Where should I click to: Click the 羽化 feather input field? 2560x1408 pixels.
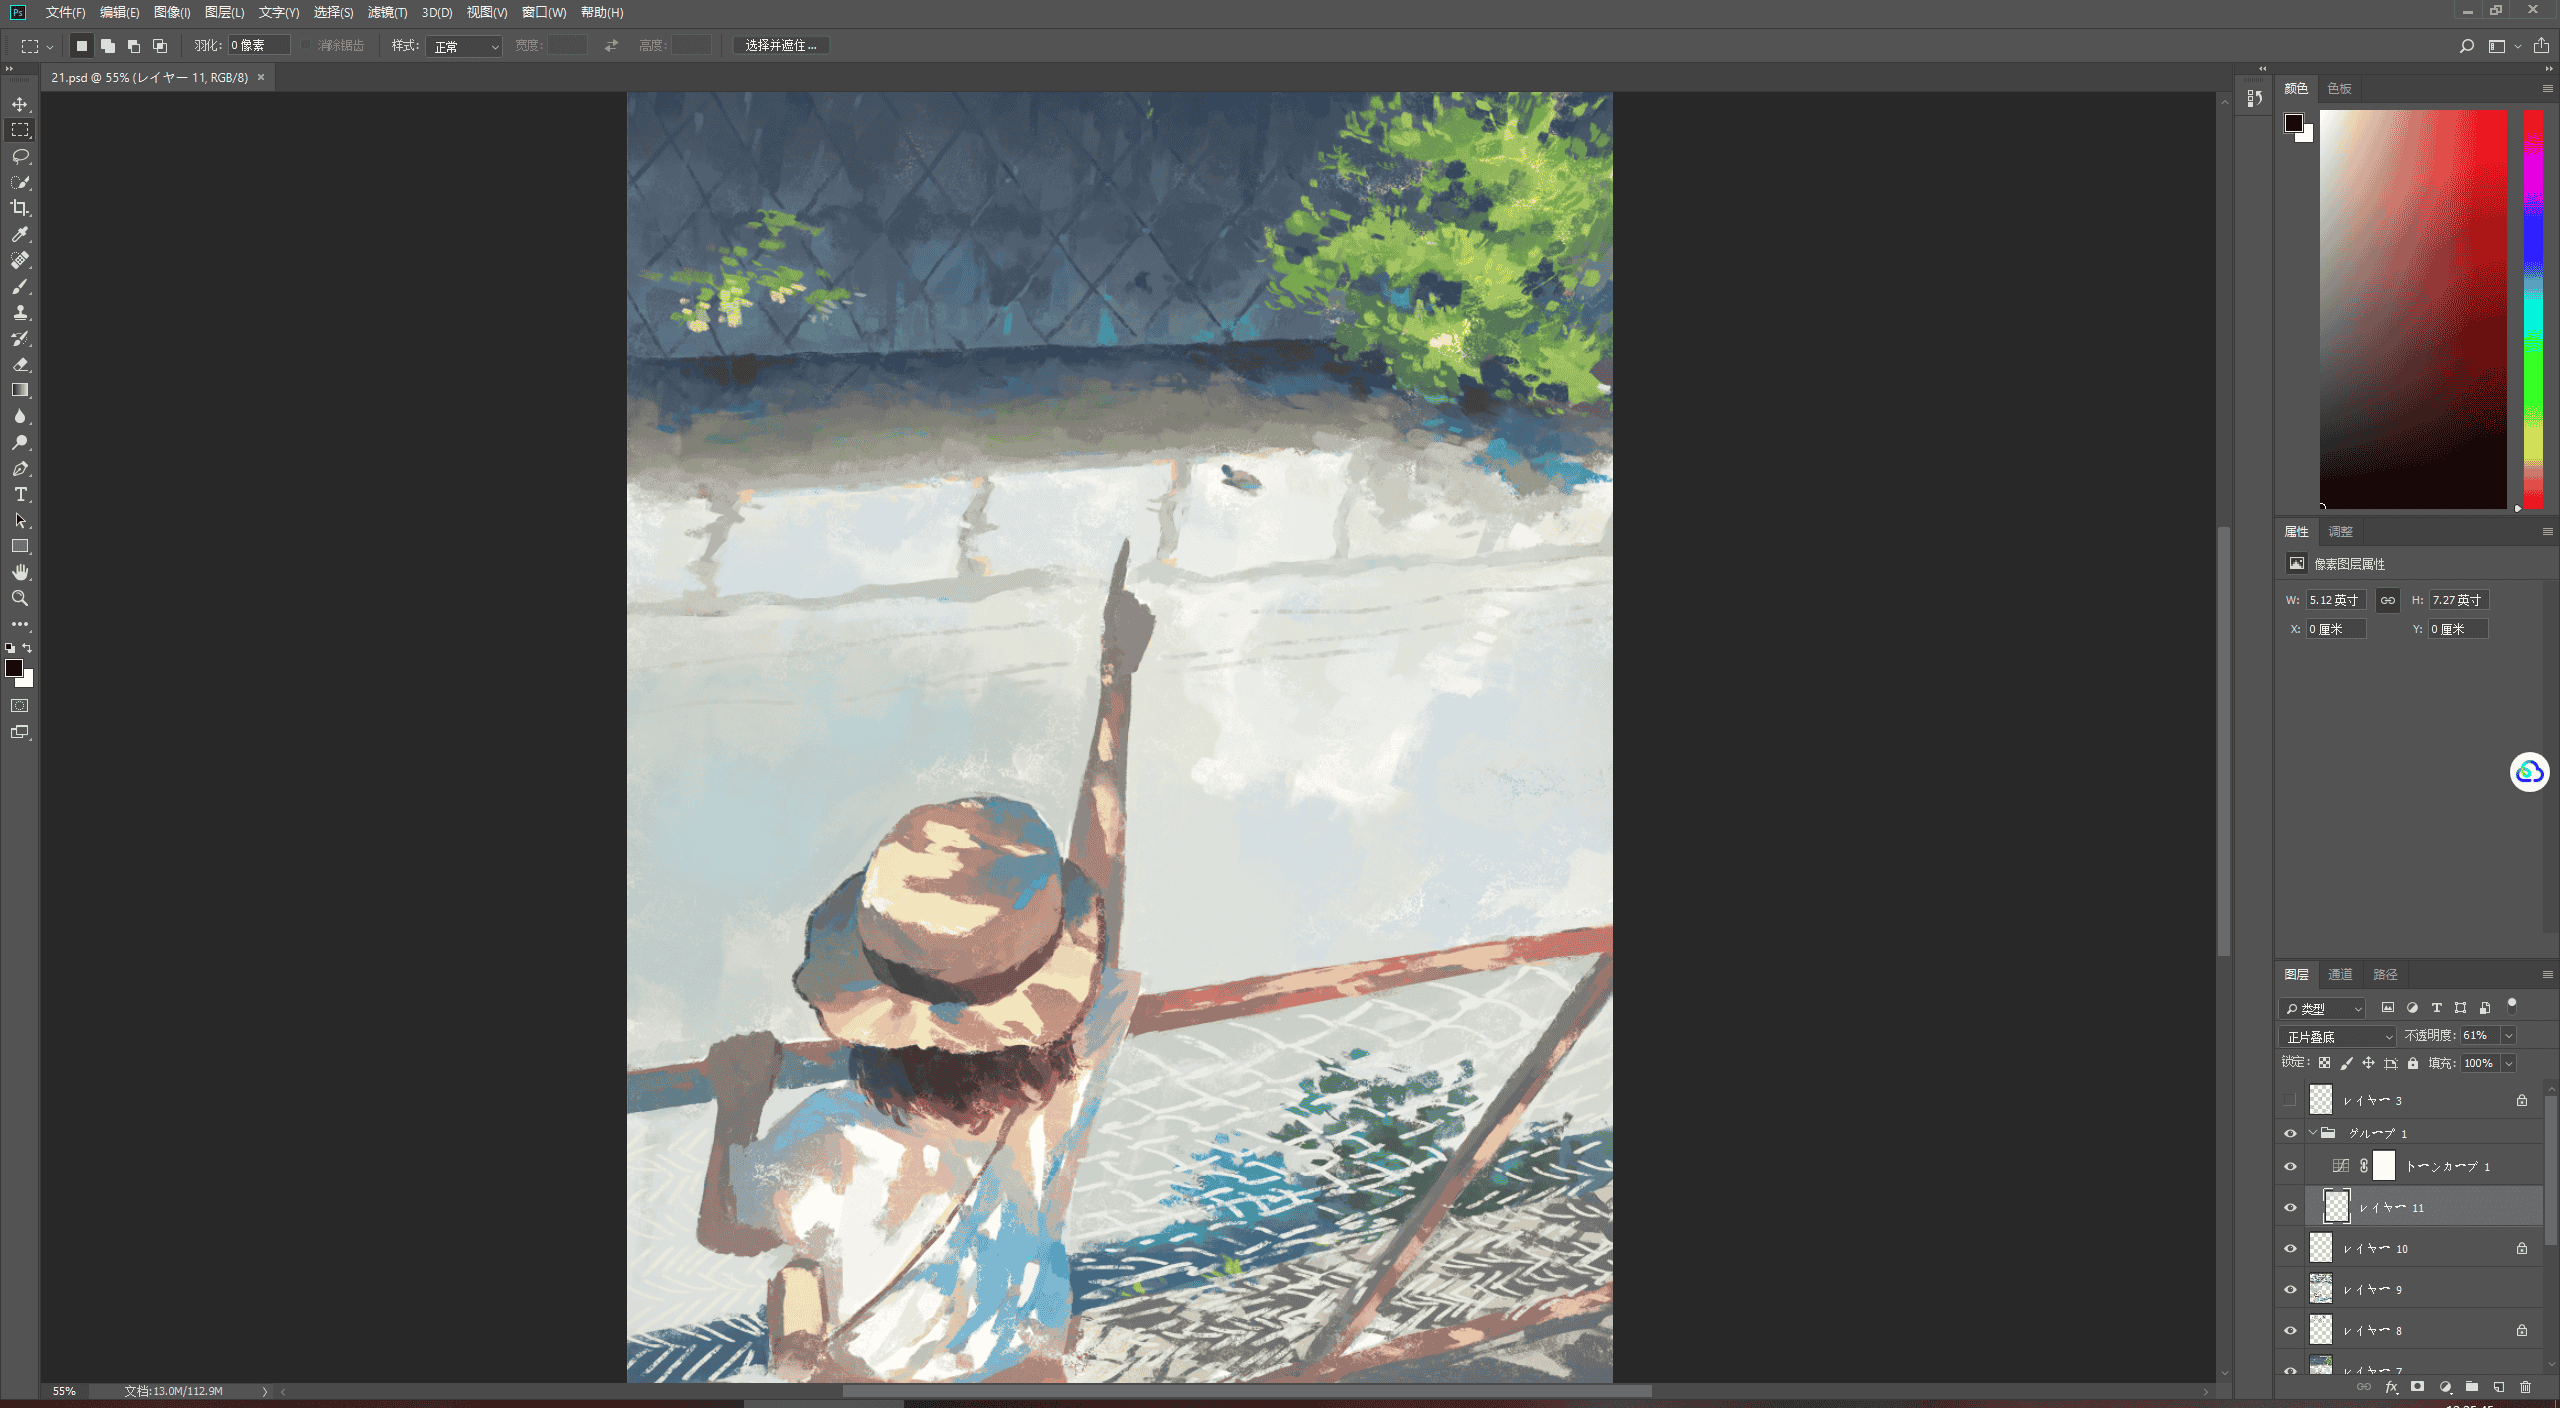click(259, 46)
